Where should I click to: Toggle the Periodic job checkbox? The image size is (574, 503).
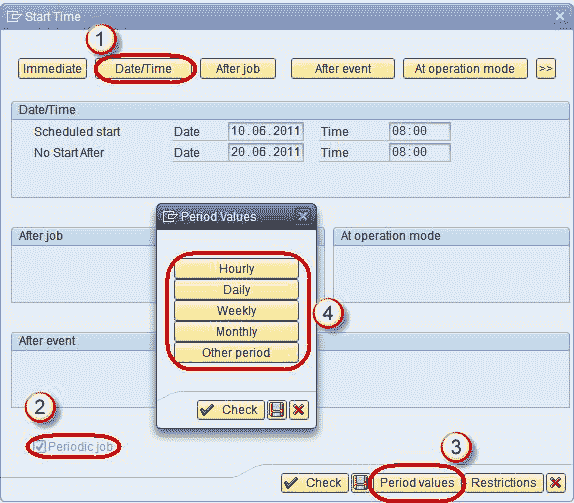(40, 446)
